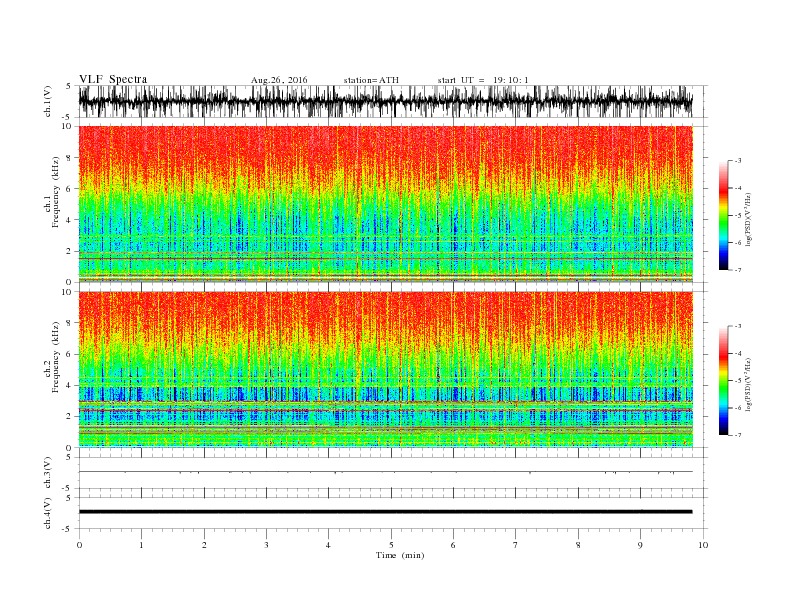Image resolution: width=792 pixels, height=612 pixels.
Task: Click the ch.3 flat signal trace
Action: [x=385, y=472]
